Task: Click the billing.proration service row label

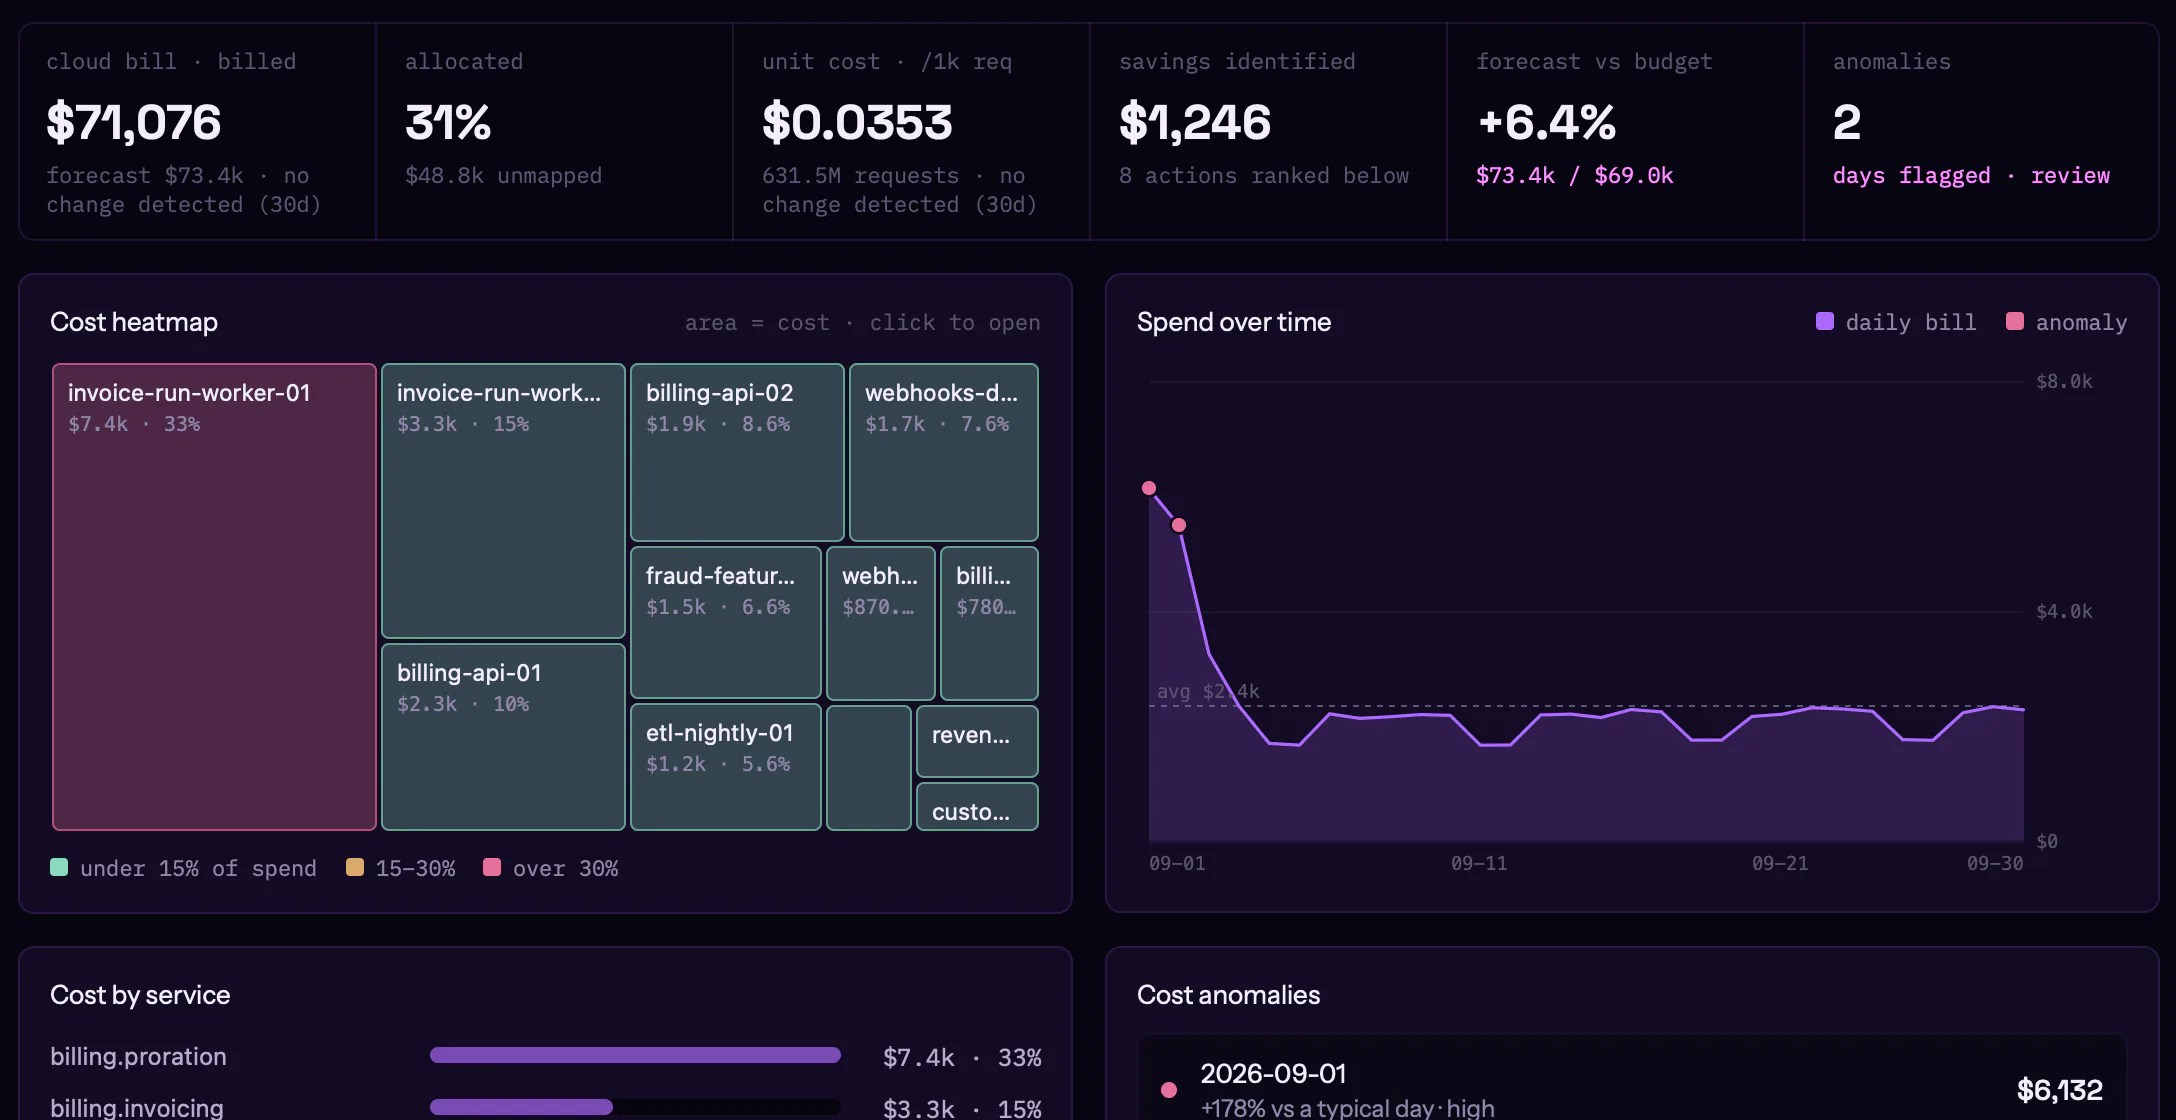Action: pyautogui.click(x=138, y=1056)
